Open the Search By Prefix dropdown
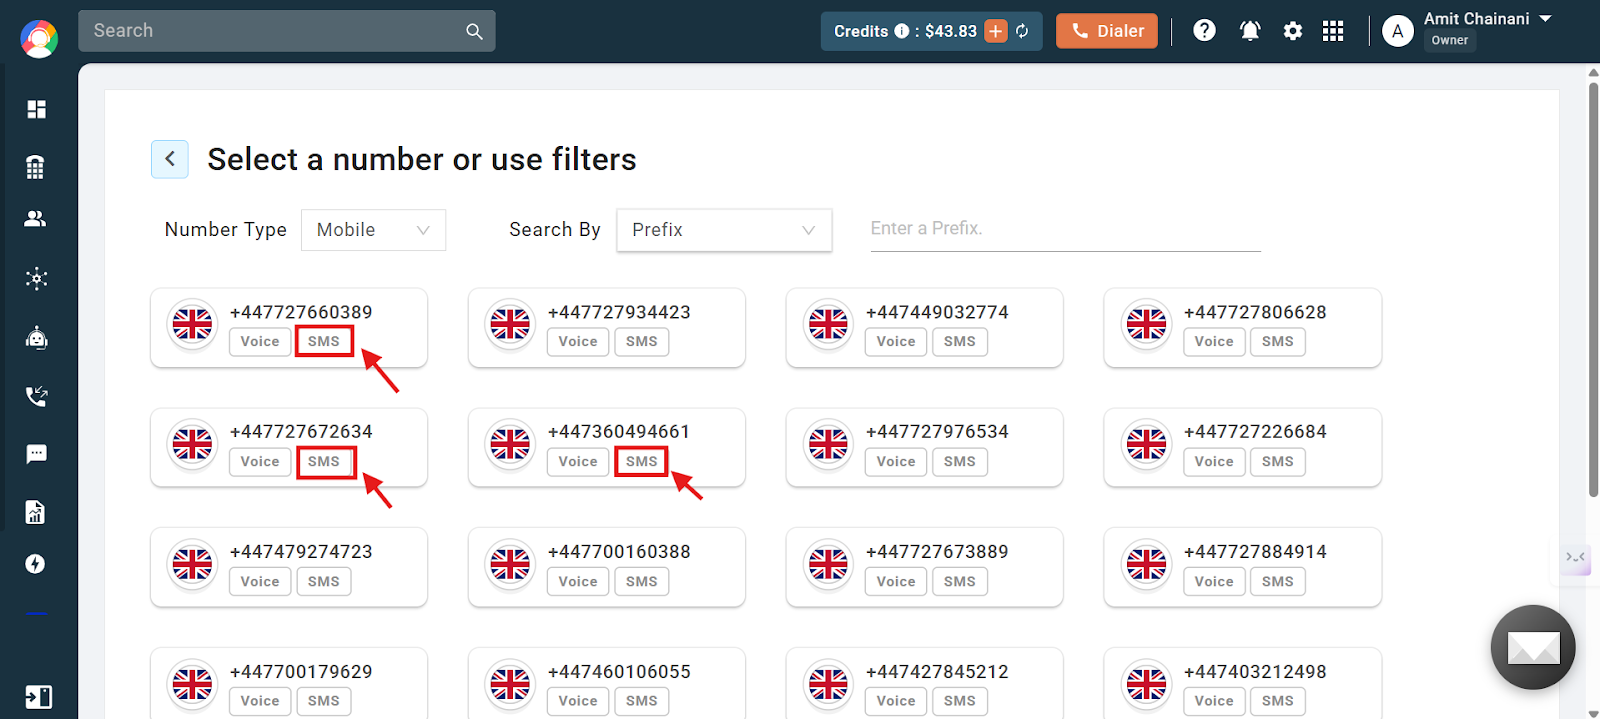 [724, 230]
